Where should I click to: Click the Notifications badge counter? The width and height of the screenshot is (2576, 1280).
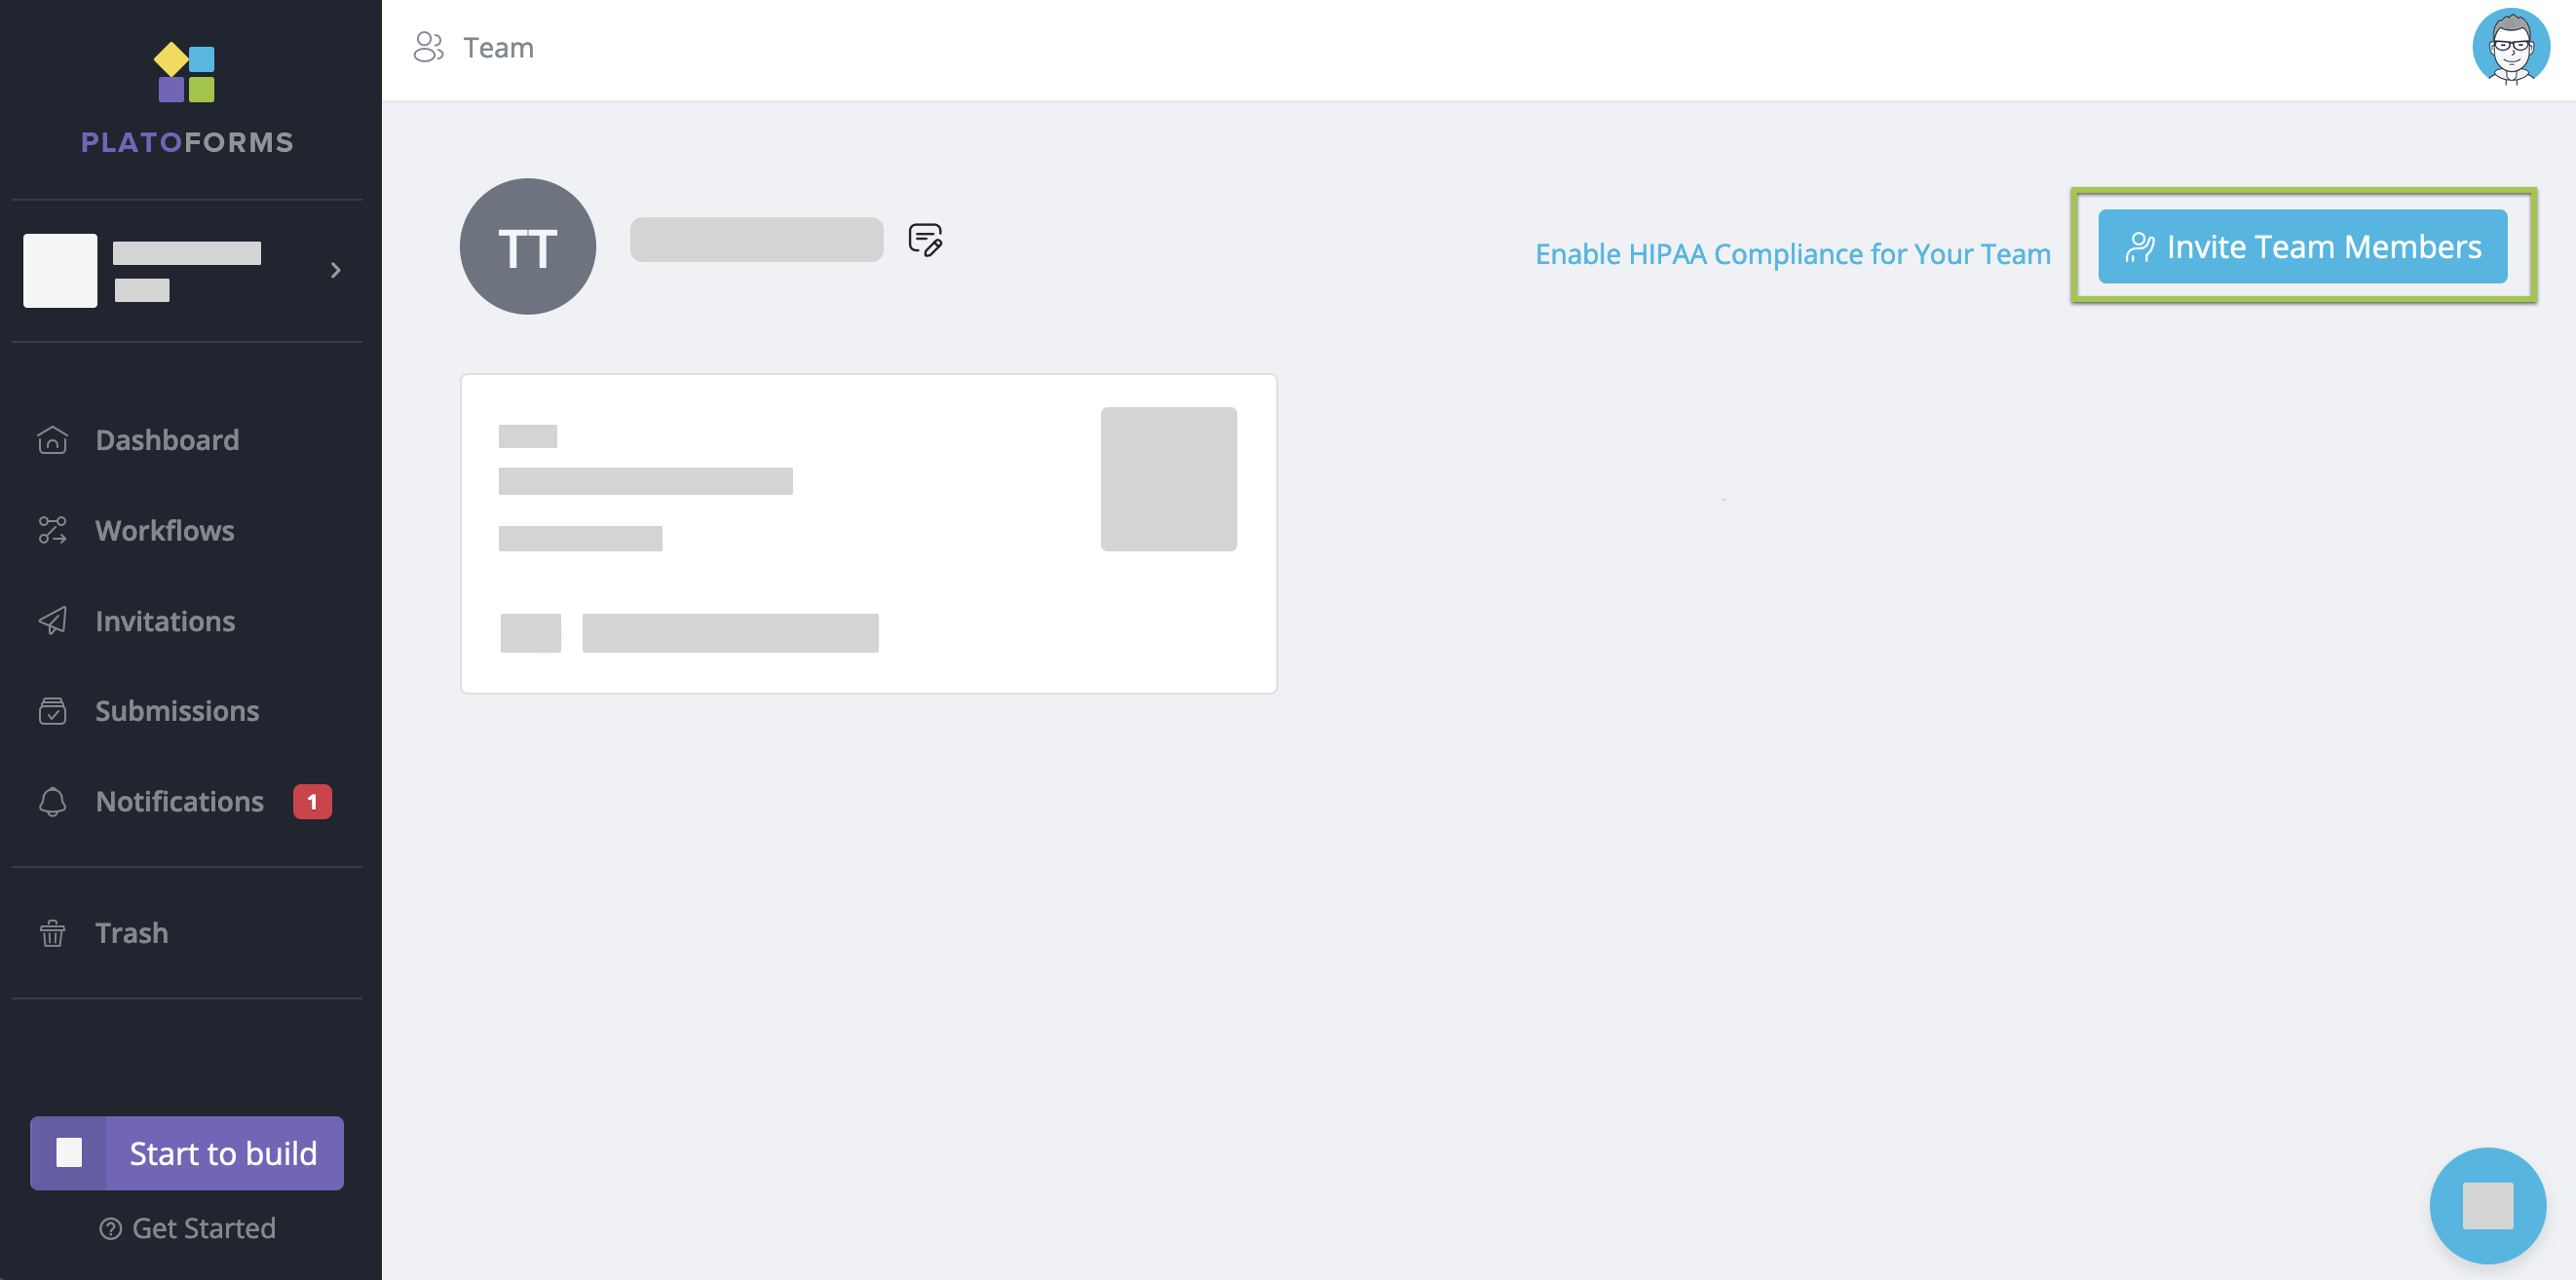point(312,802)
